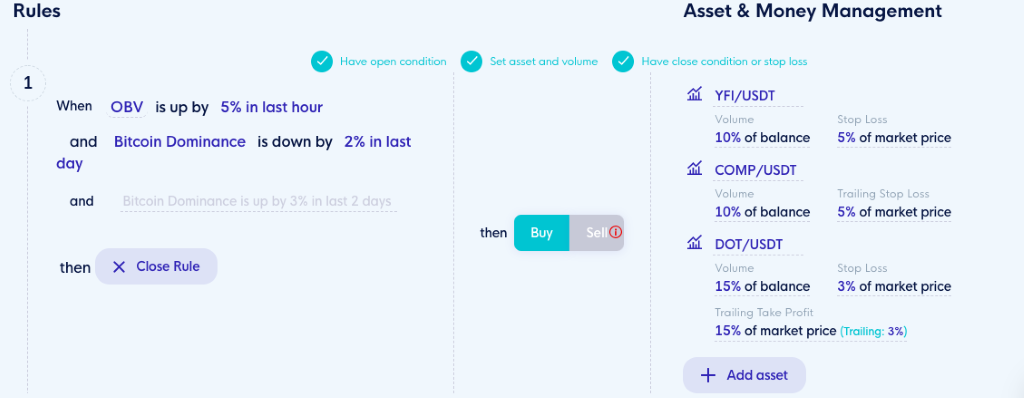Image resolution: width=1024 pixels, height=398 pixels.
Task: Edit the DOT/USDT 15% volume of balance
Action: 762,286
